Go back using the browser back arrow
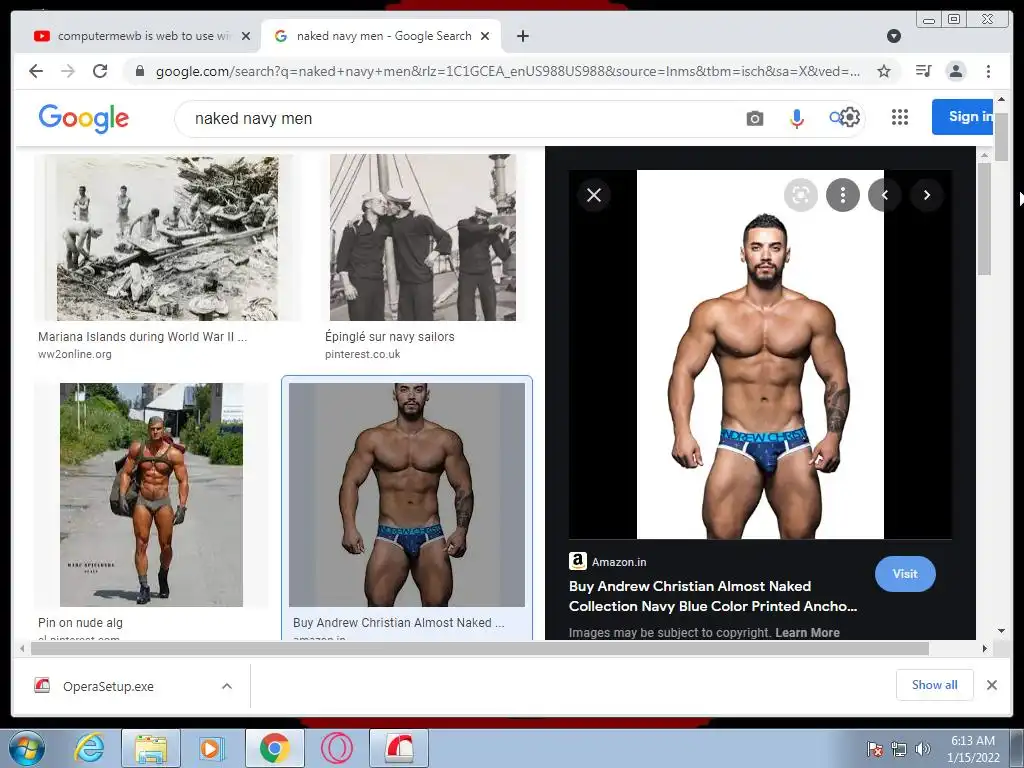Screen dimensions: 1024x768 pyautogui.click(x=36, y=71)
